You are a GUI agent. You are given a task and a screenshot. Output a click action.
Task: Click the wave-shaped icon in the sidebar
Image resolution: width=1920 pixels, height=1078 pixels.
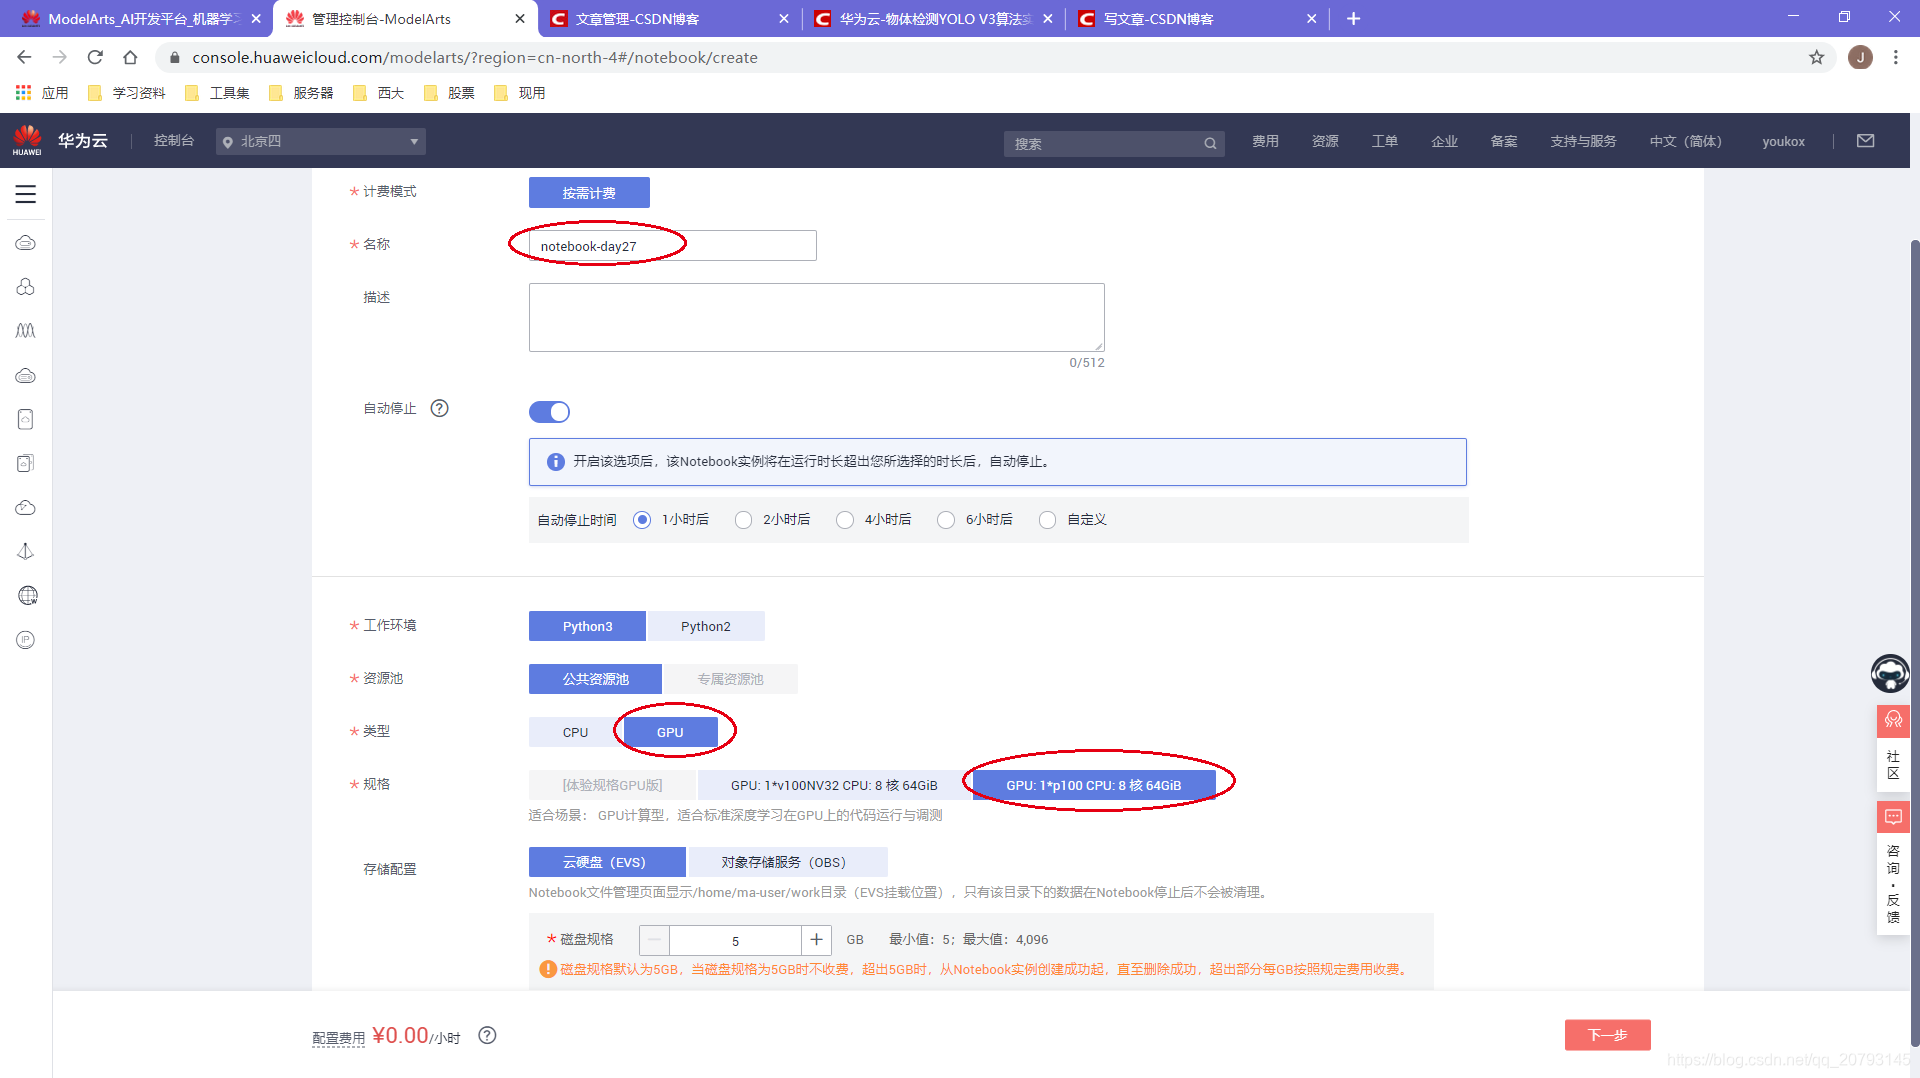coord(26,331)
